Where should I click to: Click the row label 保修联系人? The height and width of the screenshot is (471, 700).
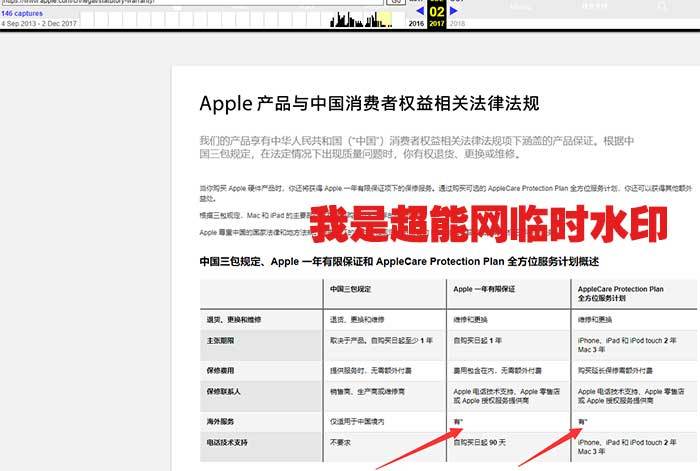[x=223, y=392]
